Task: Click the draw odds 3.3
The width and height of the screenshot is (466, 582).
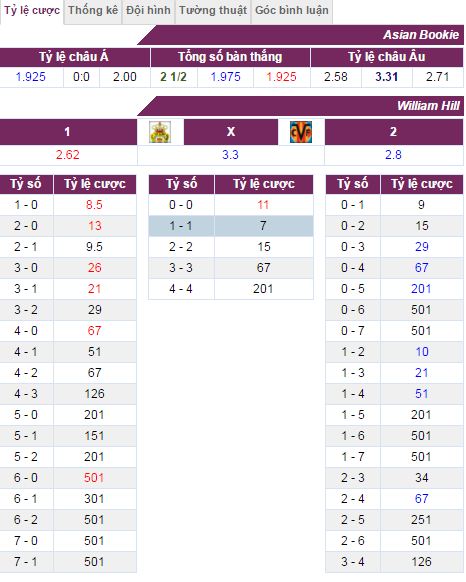Action: [230, 155]
